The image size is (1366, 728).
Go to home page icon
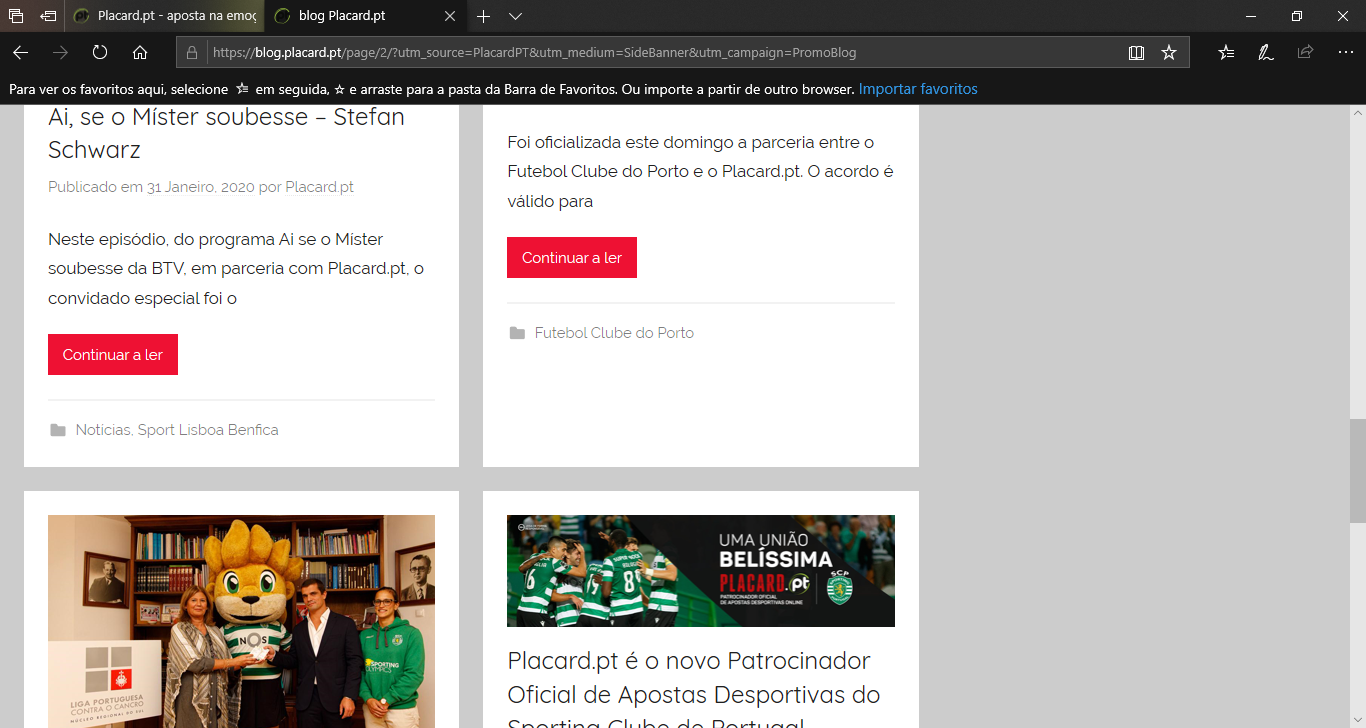click(140, 52)
